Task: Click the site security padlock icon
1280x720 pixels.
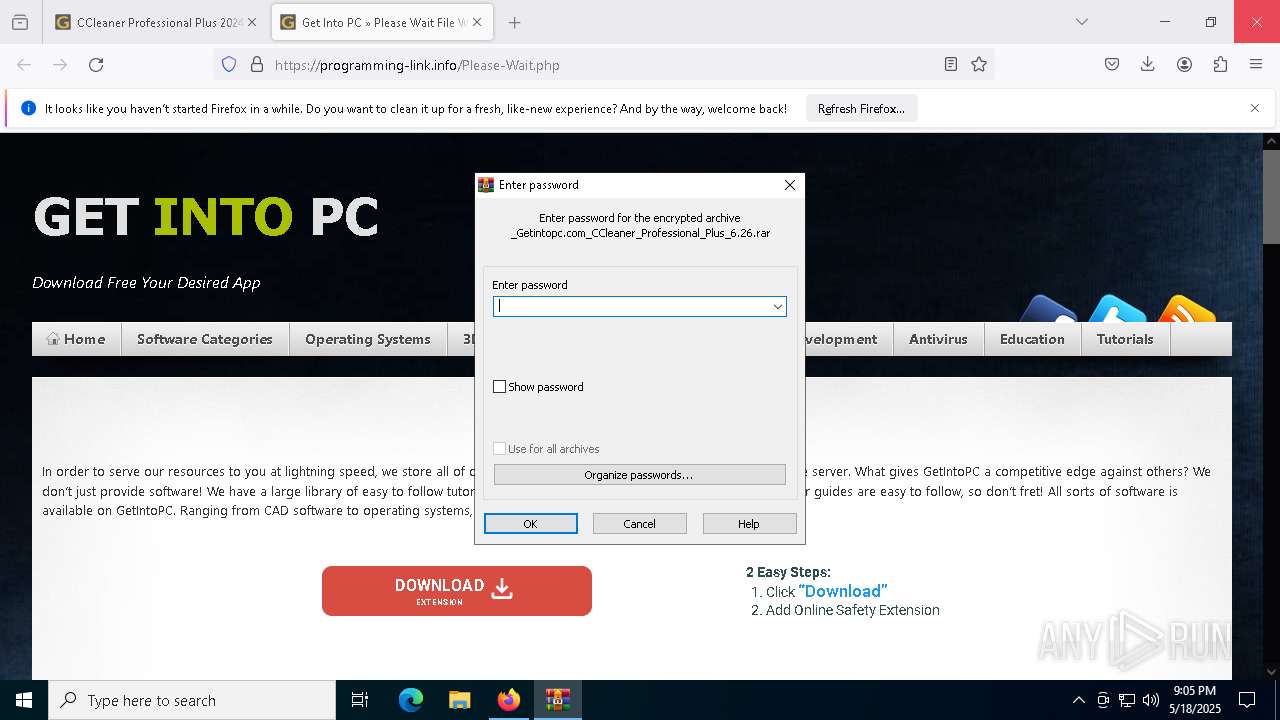Action: pyautogui.click(x=257, y=65)
